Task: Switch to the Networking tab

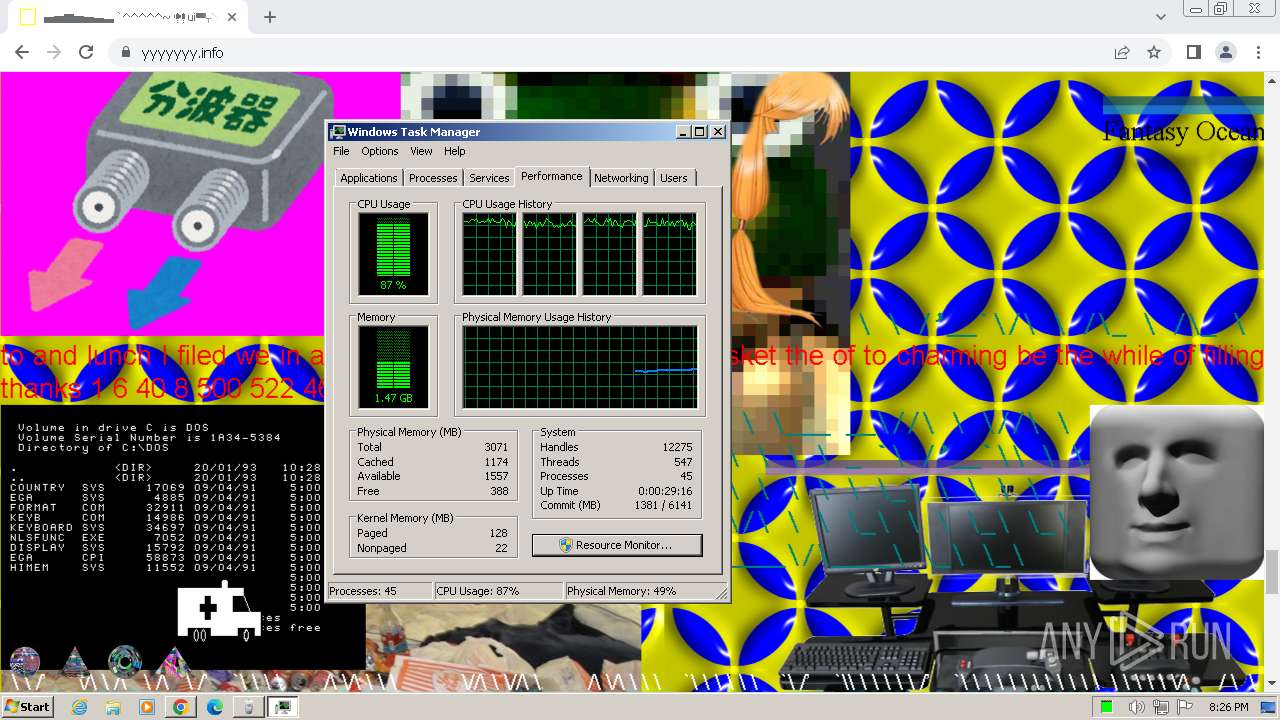Action: 621,178
